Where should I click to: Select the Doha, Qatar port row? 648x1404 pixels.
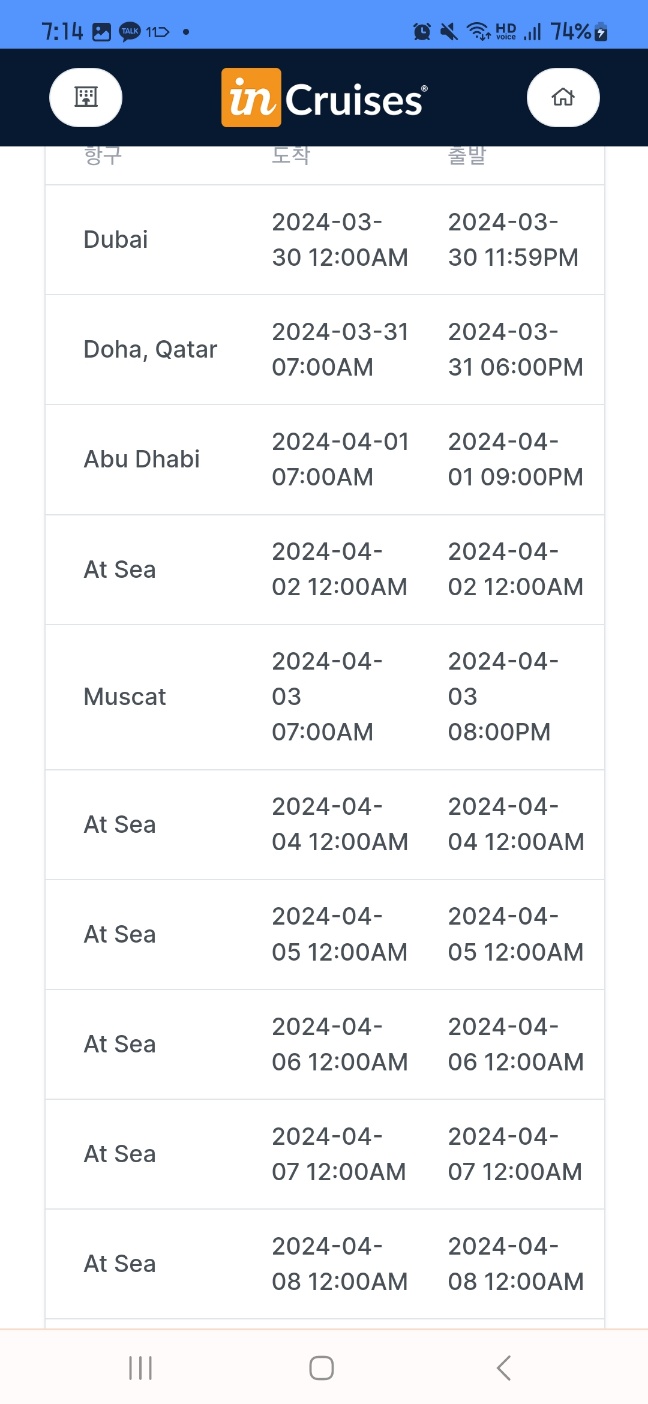click(x=325, y=350)
